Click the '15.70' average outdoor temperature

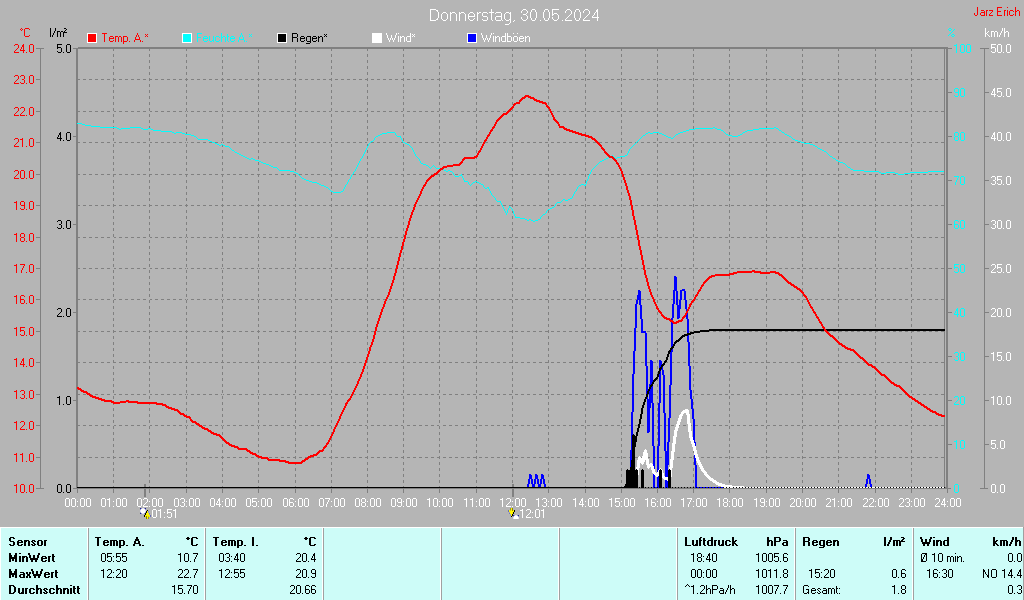coord(185,590)
